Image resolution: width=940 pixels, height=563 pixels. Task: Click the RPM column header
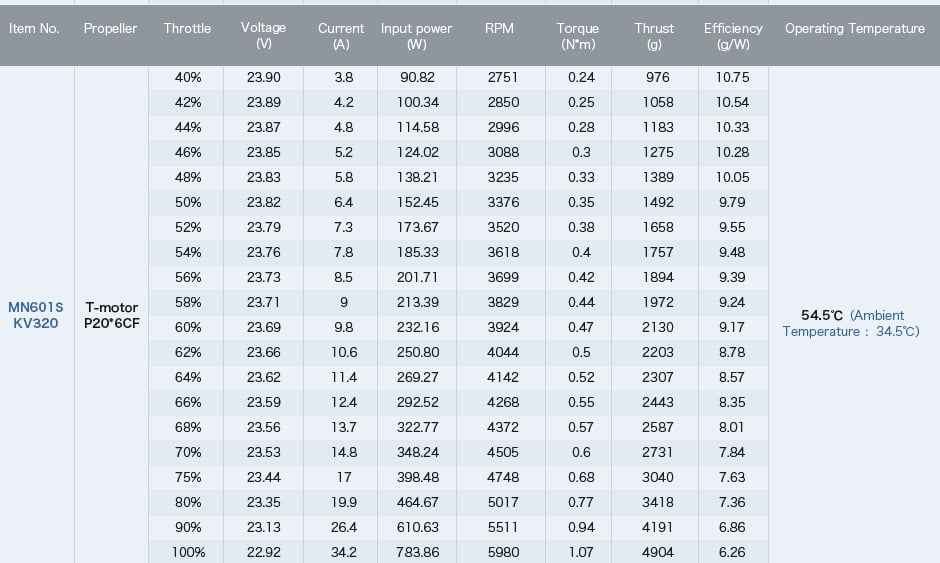click(x=499, y=28)
